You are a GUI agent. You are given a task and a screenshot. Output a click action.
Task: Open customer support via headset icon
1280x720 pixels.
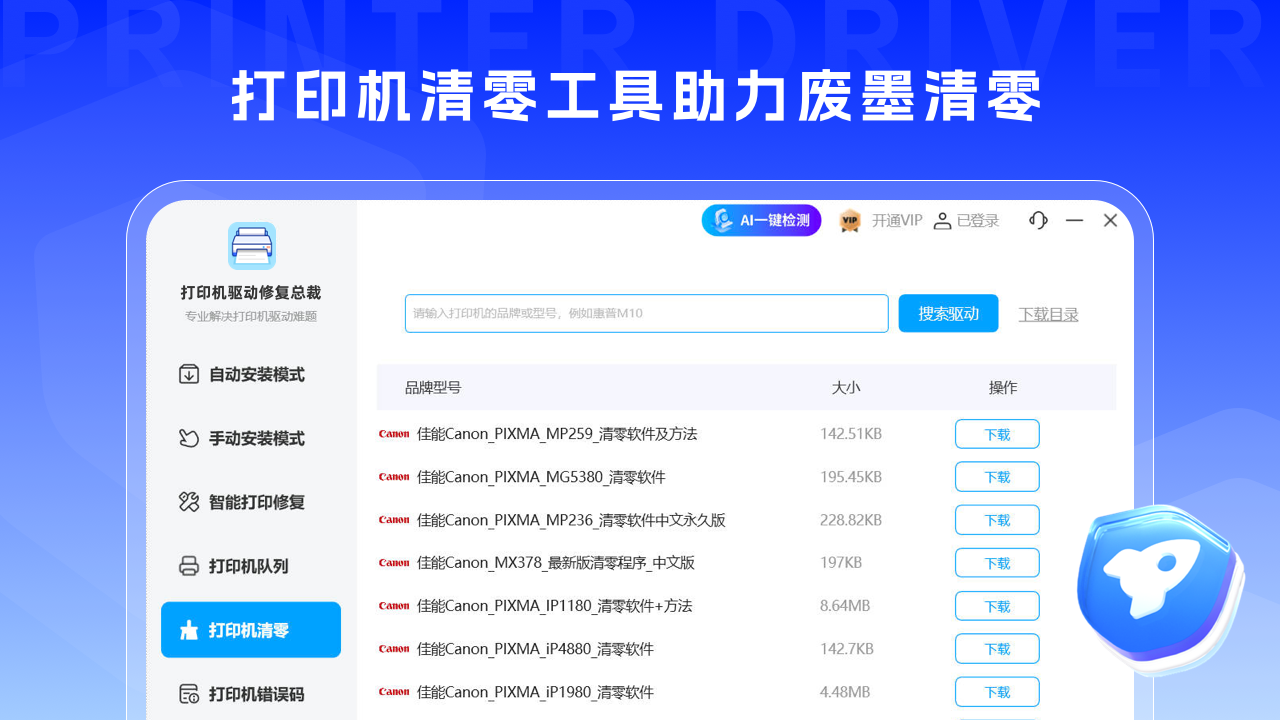[1038, 220]
